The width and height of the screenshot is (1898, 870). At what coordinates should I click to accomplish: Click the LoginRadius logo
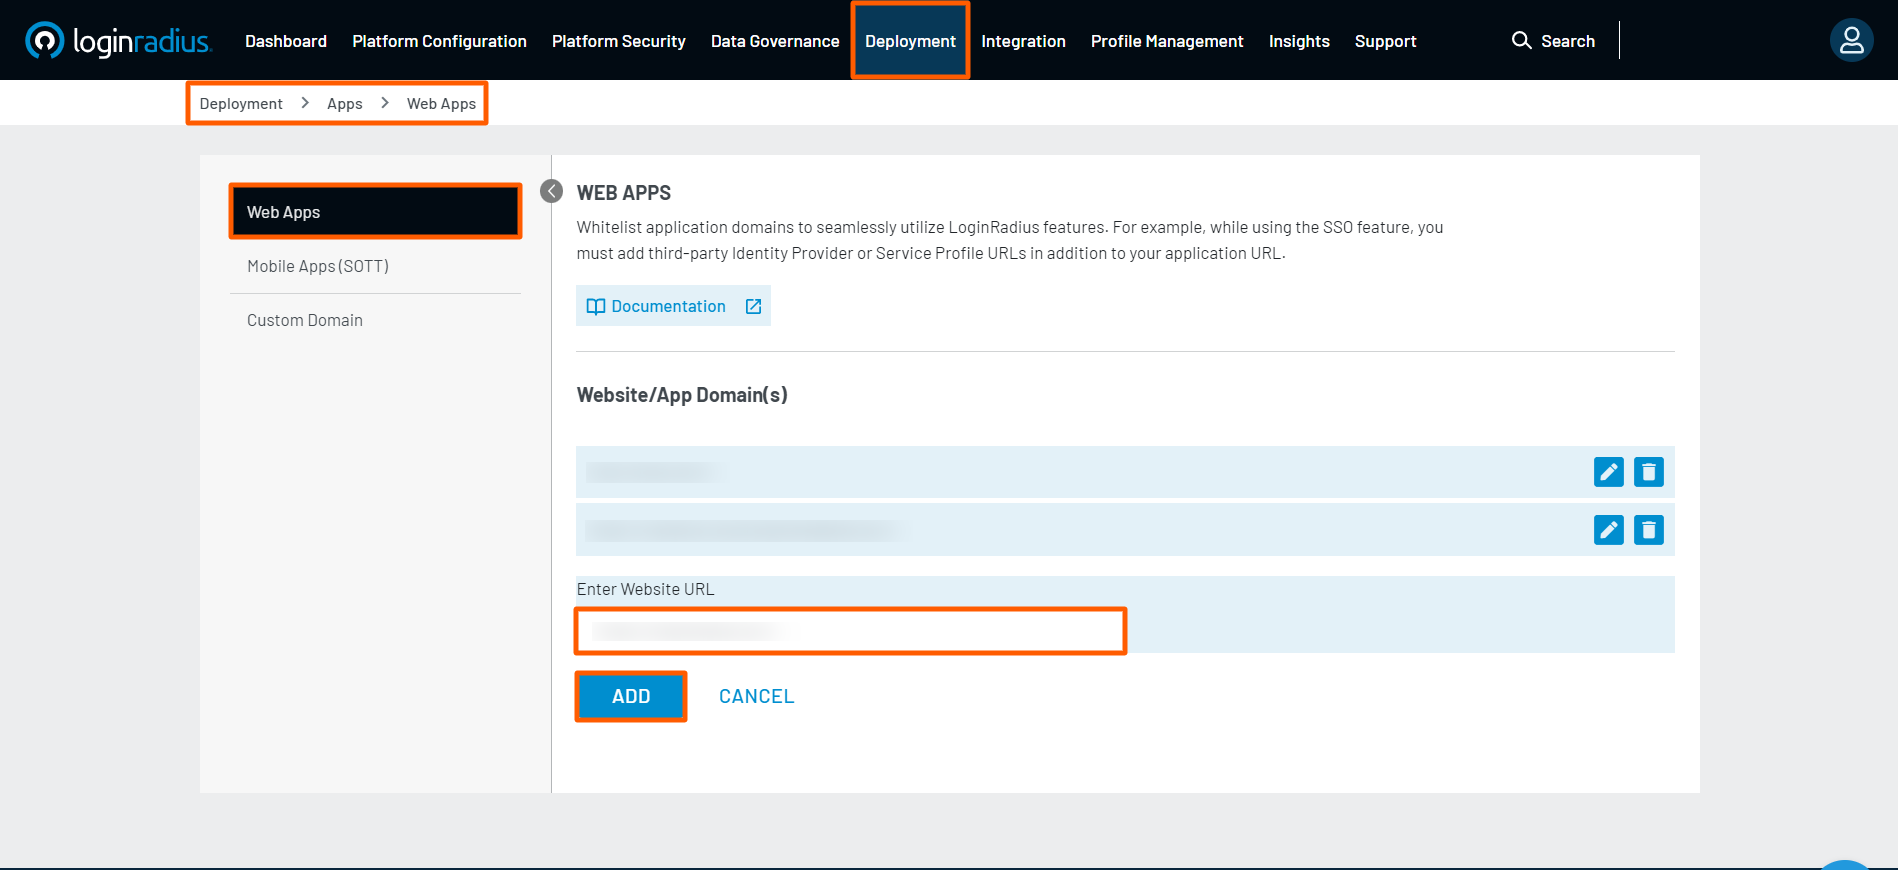118,41
